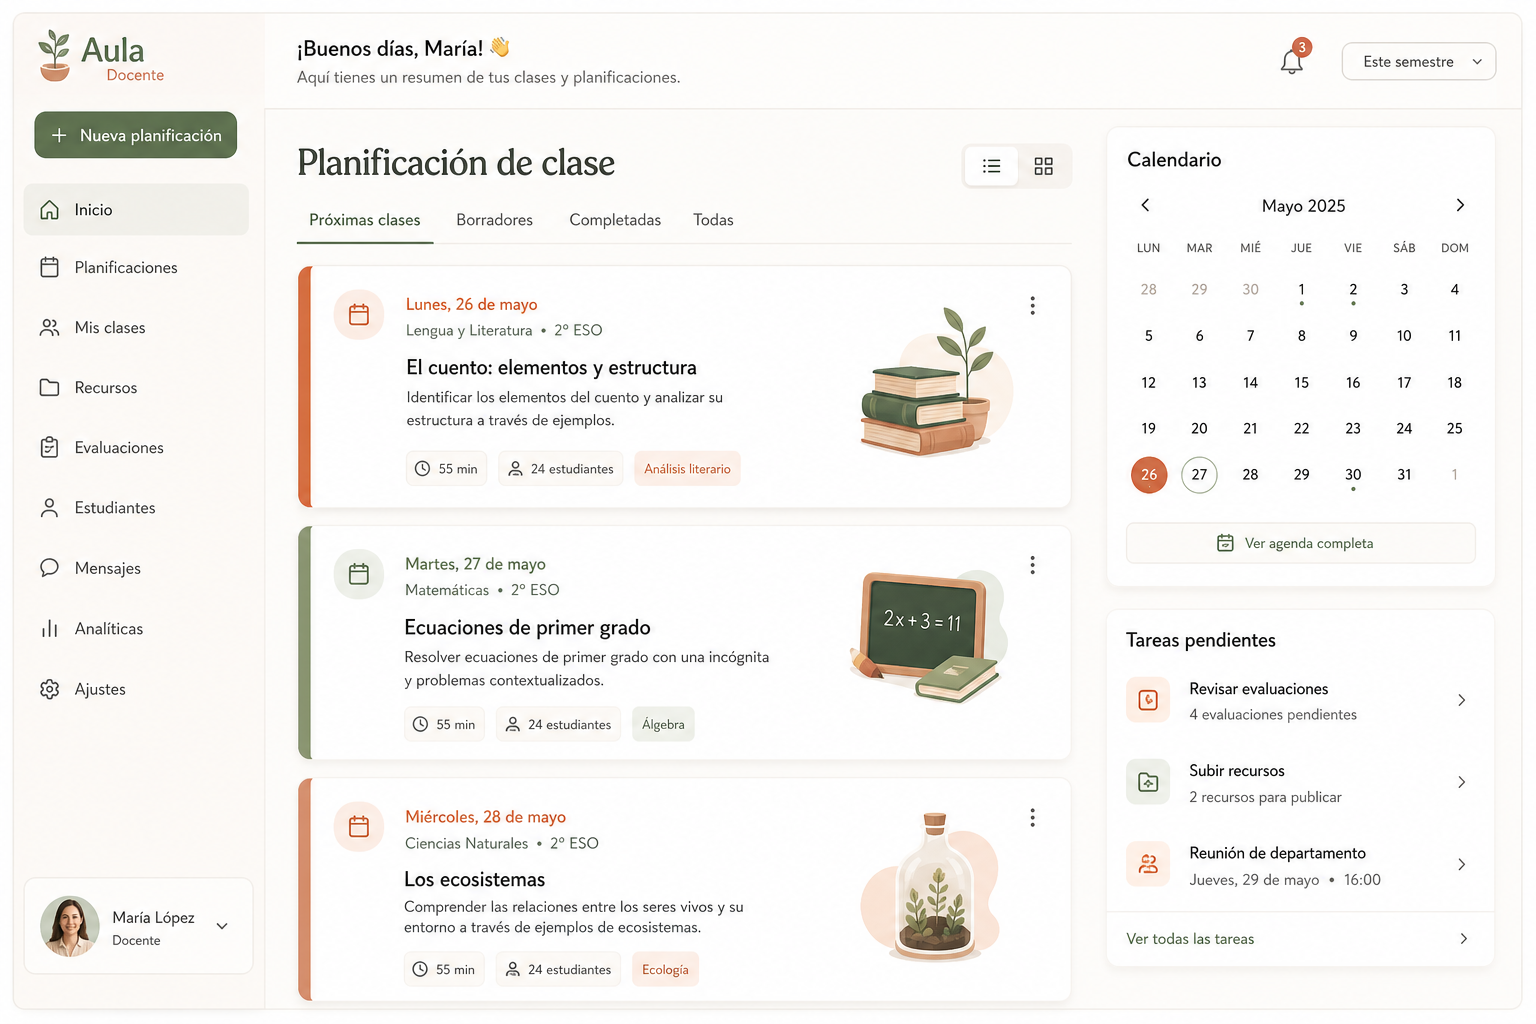1536x1024 pixels.
Task: Click chevron next to Ver todas las tareas
Action: click(x=1464, y=939)
